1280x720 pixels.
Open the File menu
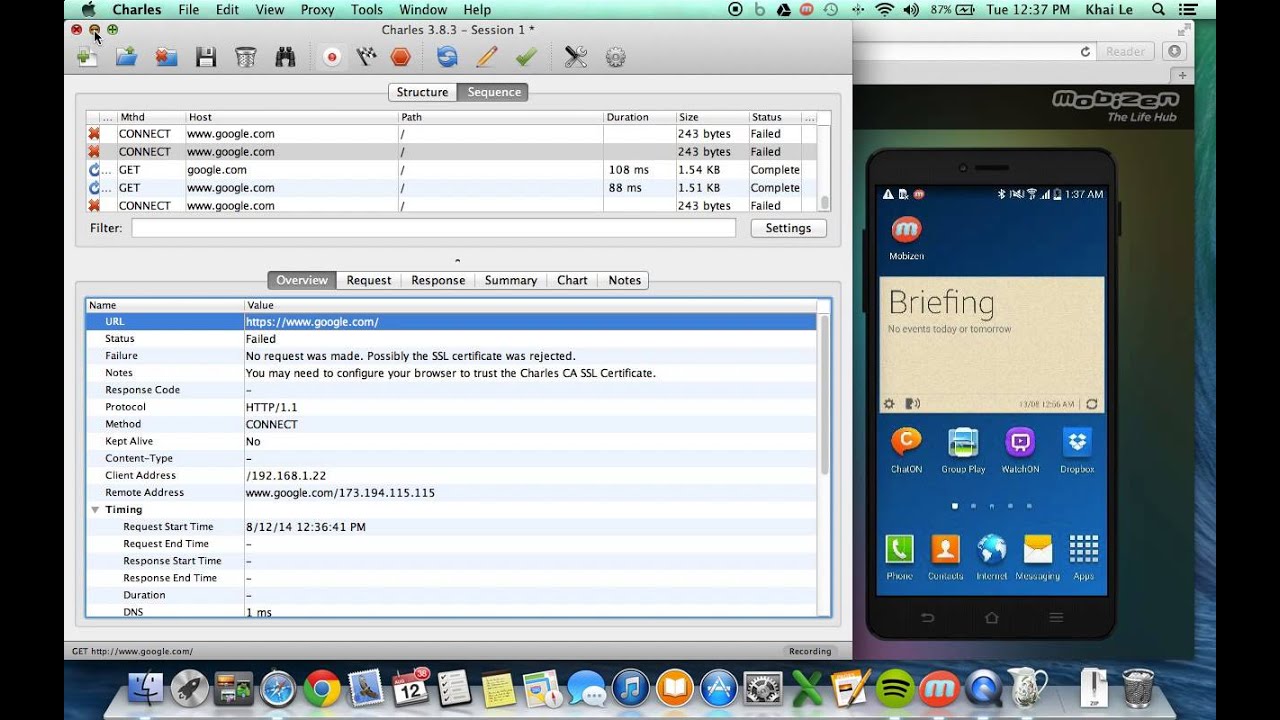point(188,9)
